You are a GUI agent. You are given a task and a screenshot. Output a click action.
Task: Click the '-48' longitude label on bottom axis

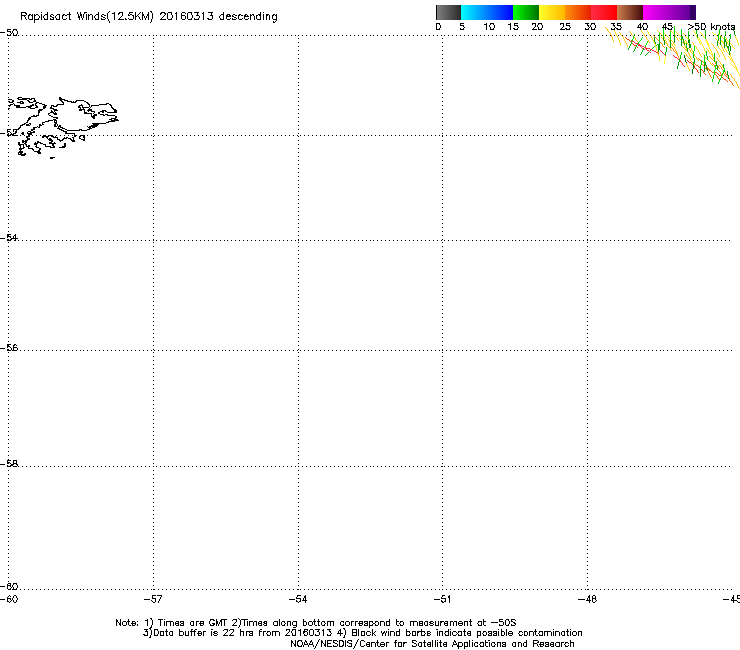pyautogui.click(x=587, y=599)
